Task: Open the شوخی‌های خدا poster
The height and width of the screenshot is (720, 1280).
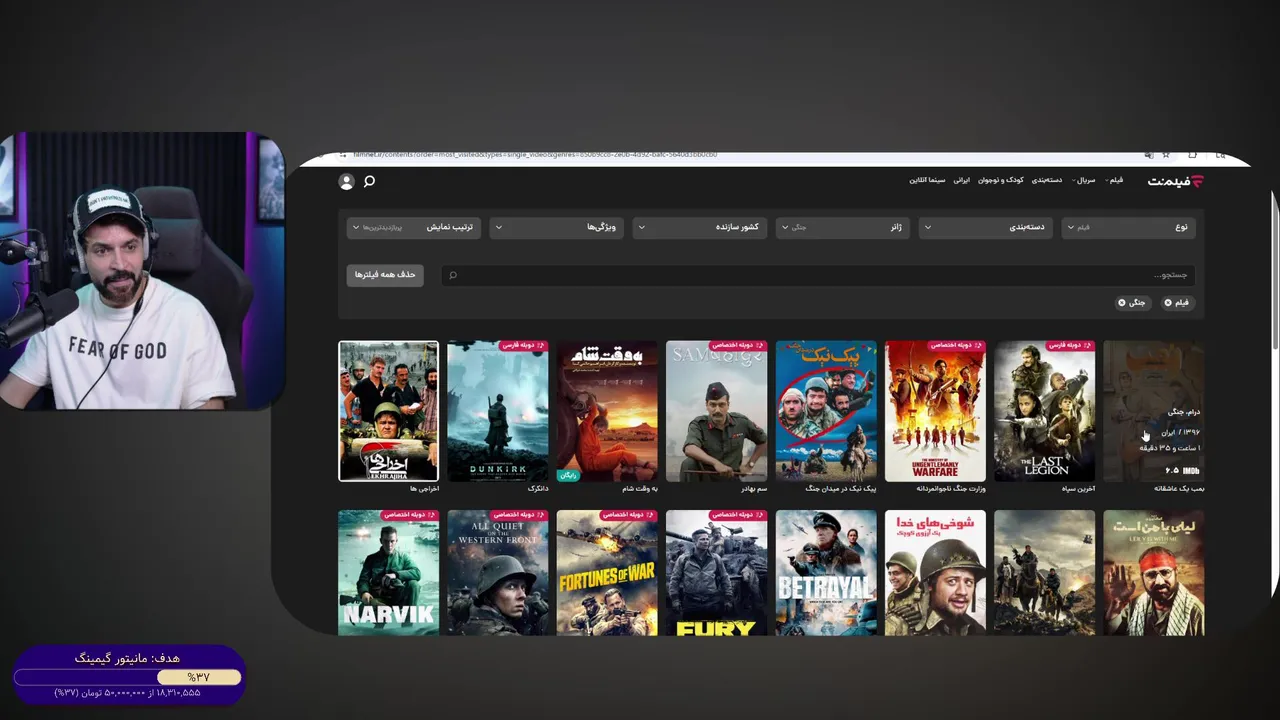Action: (x=935, y=573)
